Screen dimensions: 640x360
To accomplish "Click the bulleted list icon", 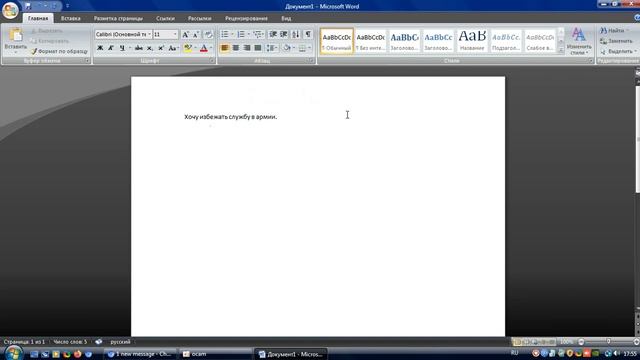I will [x=224, y=34].
